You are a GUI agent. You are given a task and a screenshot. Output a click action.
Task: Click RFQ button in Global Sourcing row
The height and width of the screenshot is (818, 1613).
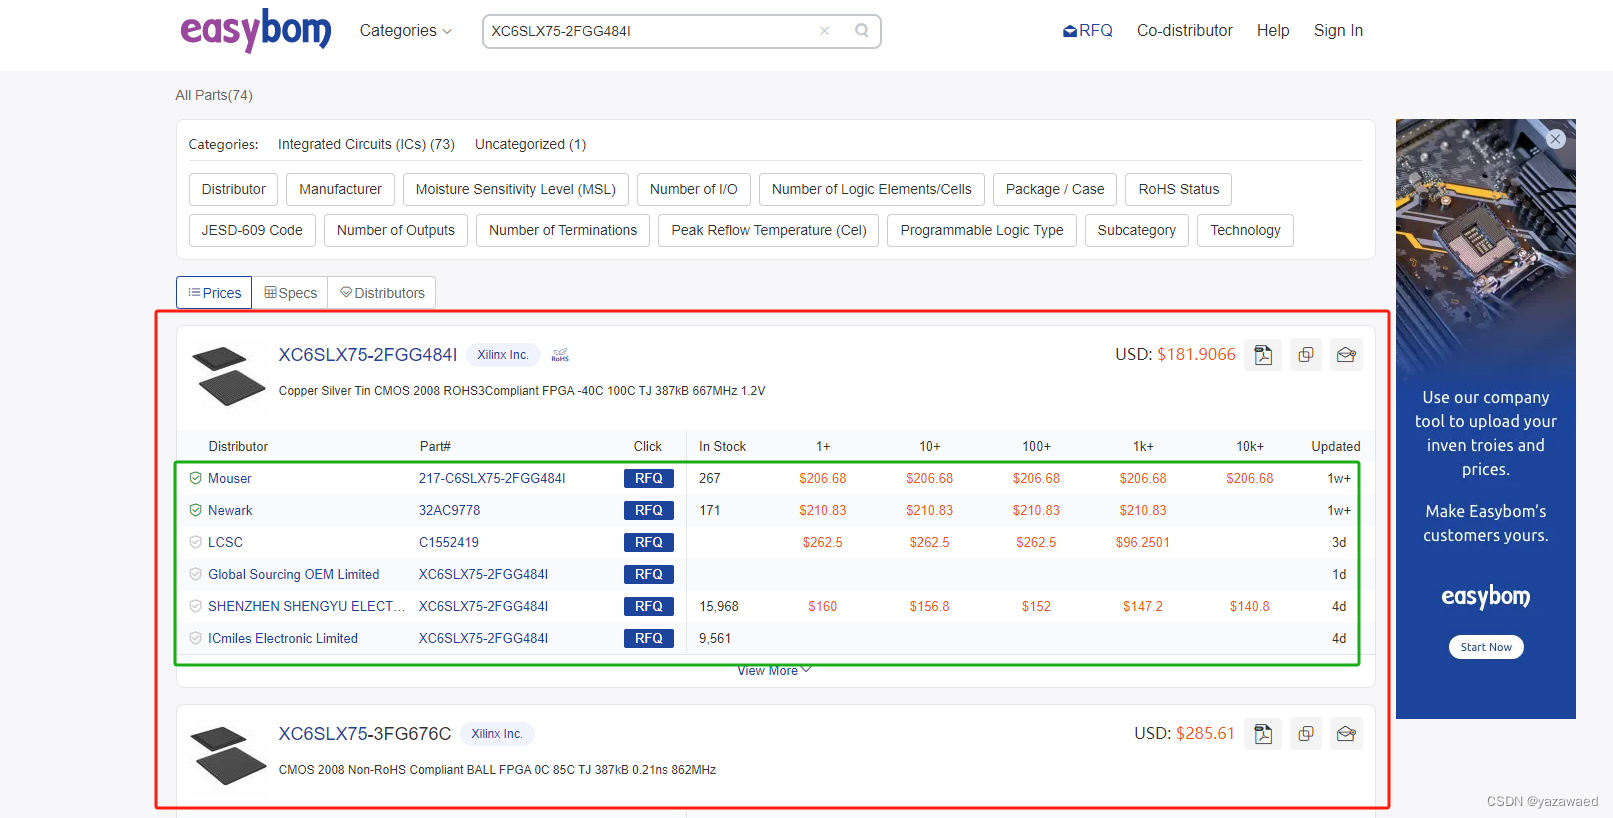coord(648,574)
